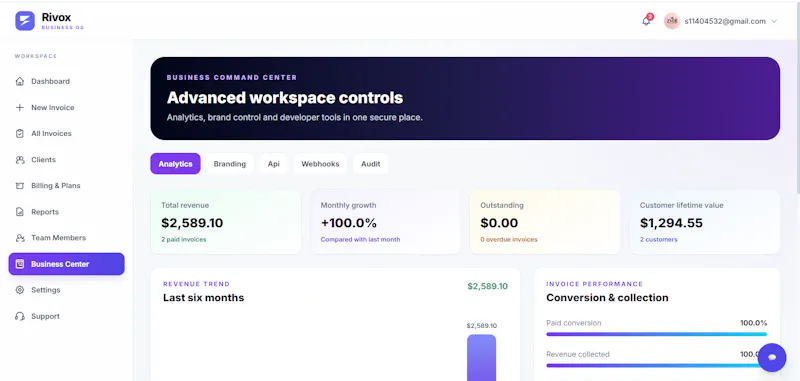Open the chat bubble widget

772,358
